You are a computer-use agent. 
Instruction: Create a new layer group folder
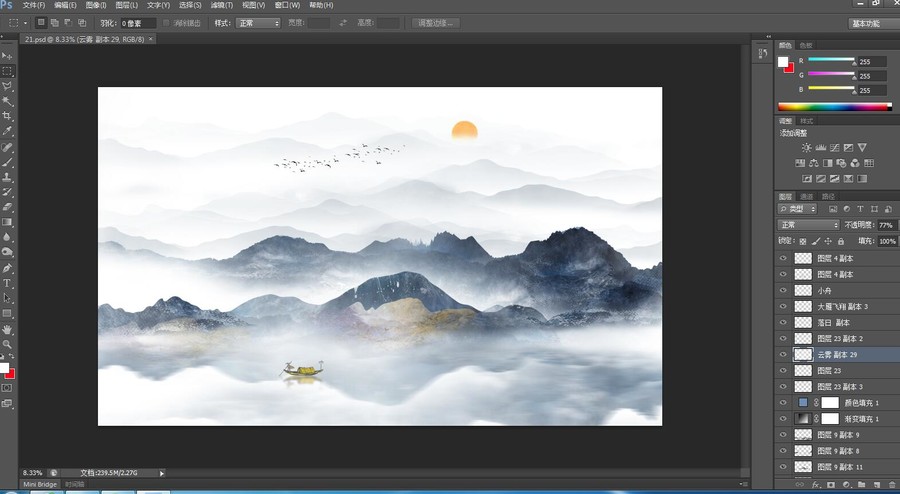point(862,485)
